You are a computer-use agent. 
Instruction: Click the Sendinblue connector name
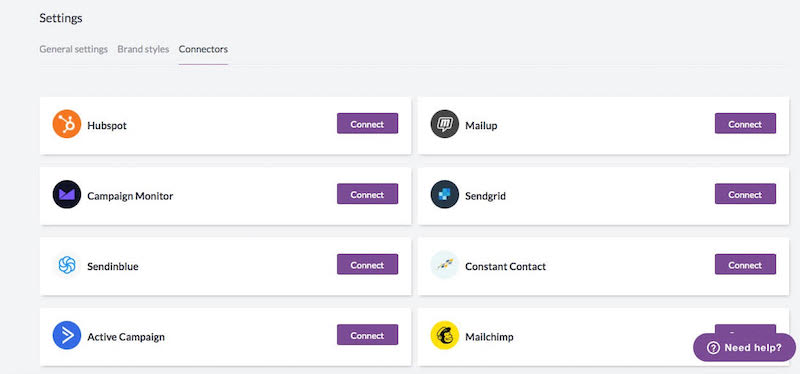[x=113, y=266]
